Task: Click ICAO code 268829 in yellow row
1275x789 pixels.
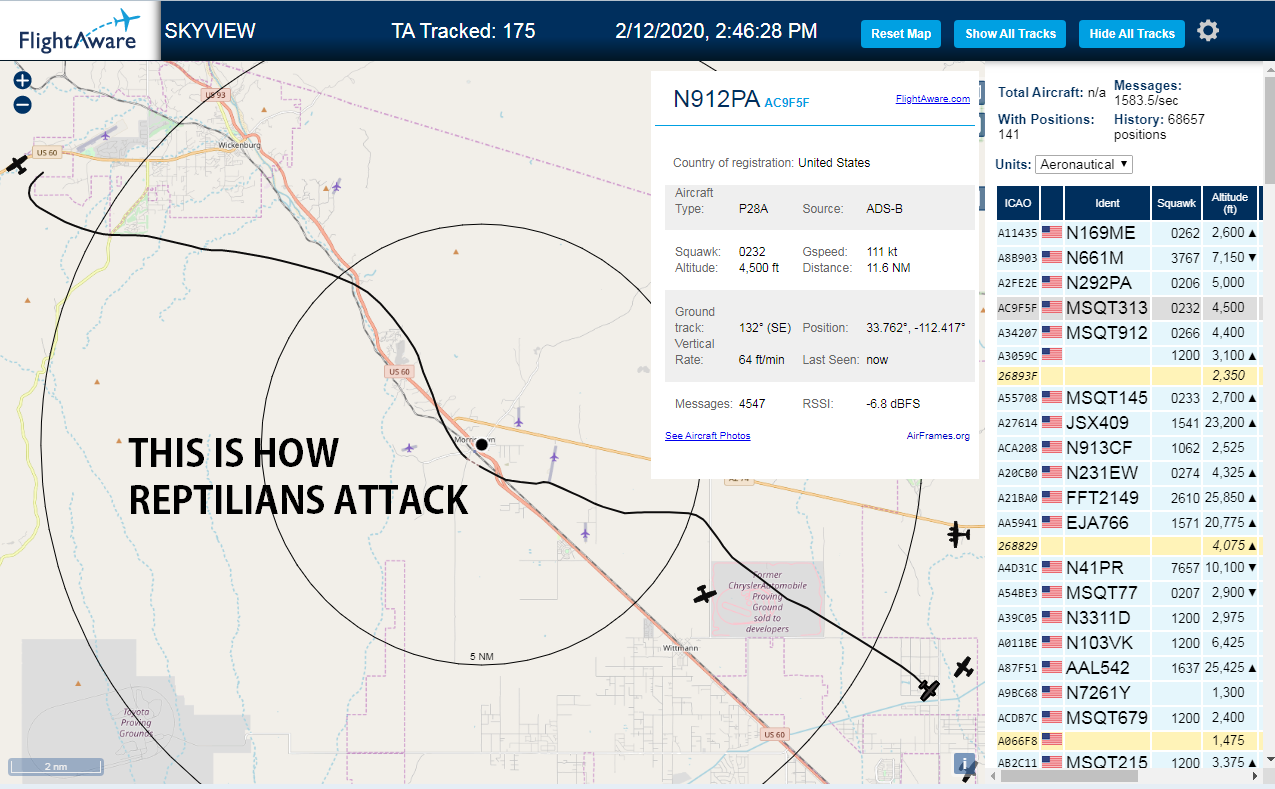Action: [1017, 545]
